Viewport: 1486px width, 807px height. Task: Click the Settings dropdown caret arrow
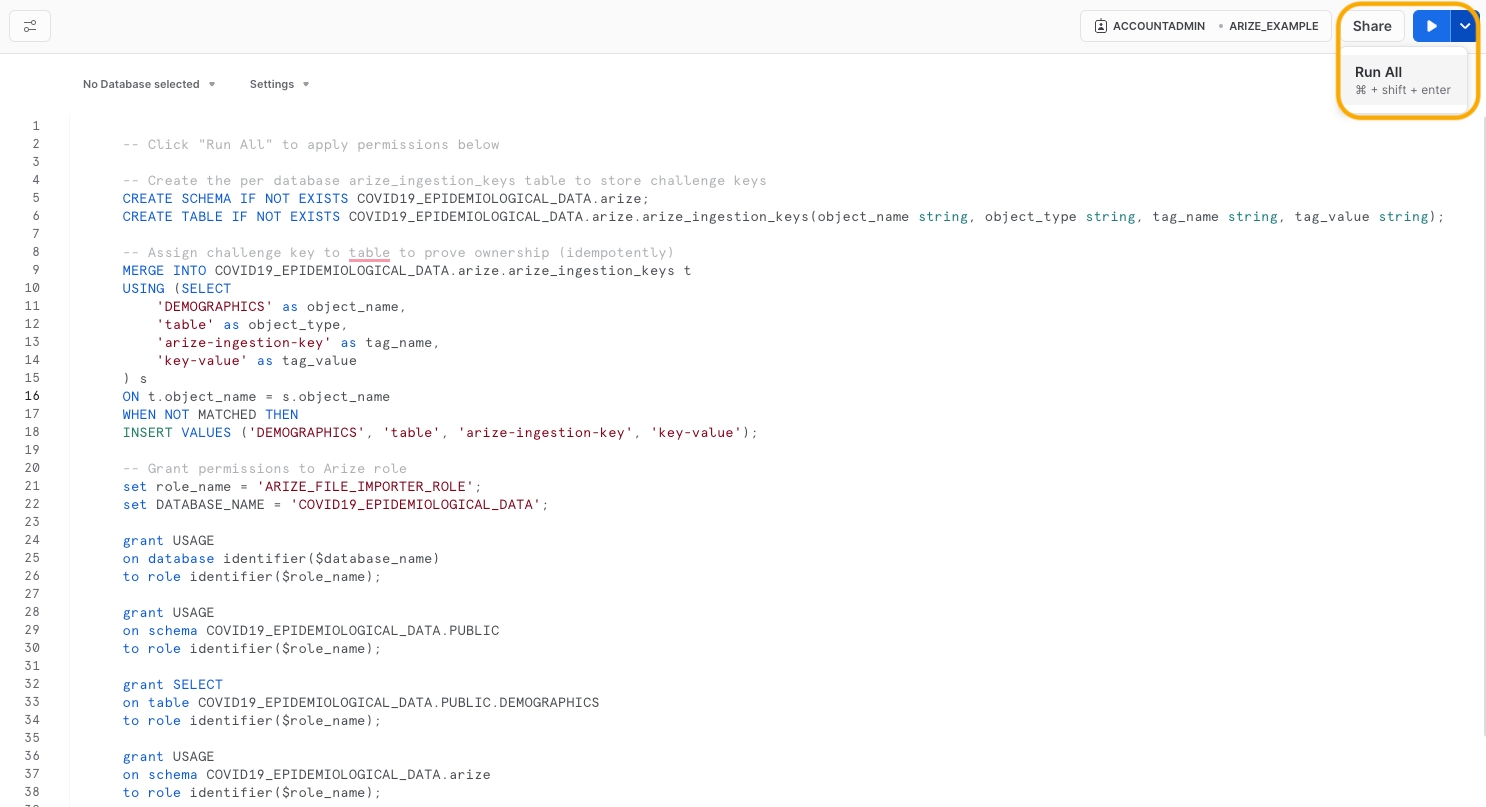(x=306, y=84)
